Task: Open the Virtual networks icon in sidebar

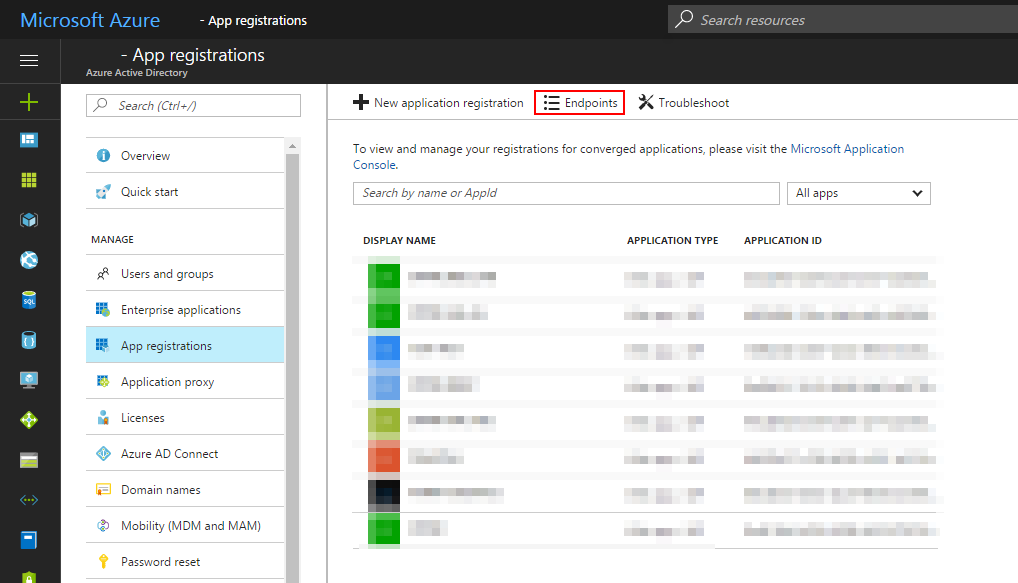Action: pos(29,500)
